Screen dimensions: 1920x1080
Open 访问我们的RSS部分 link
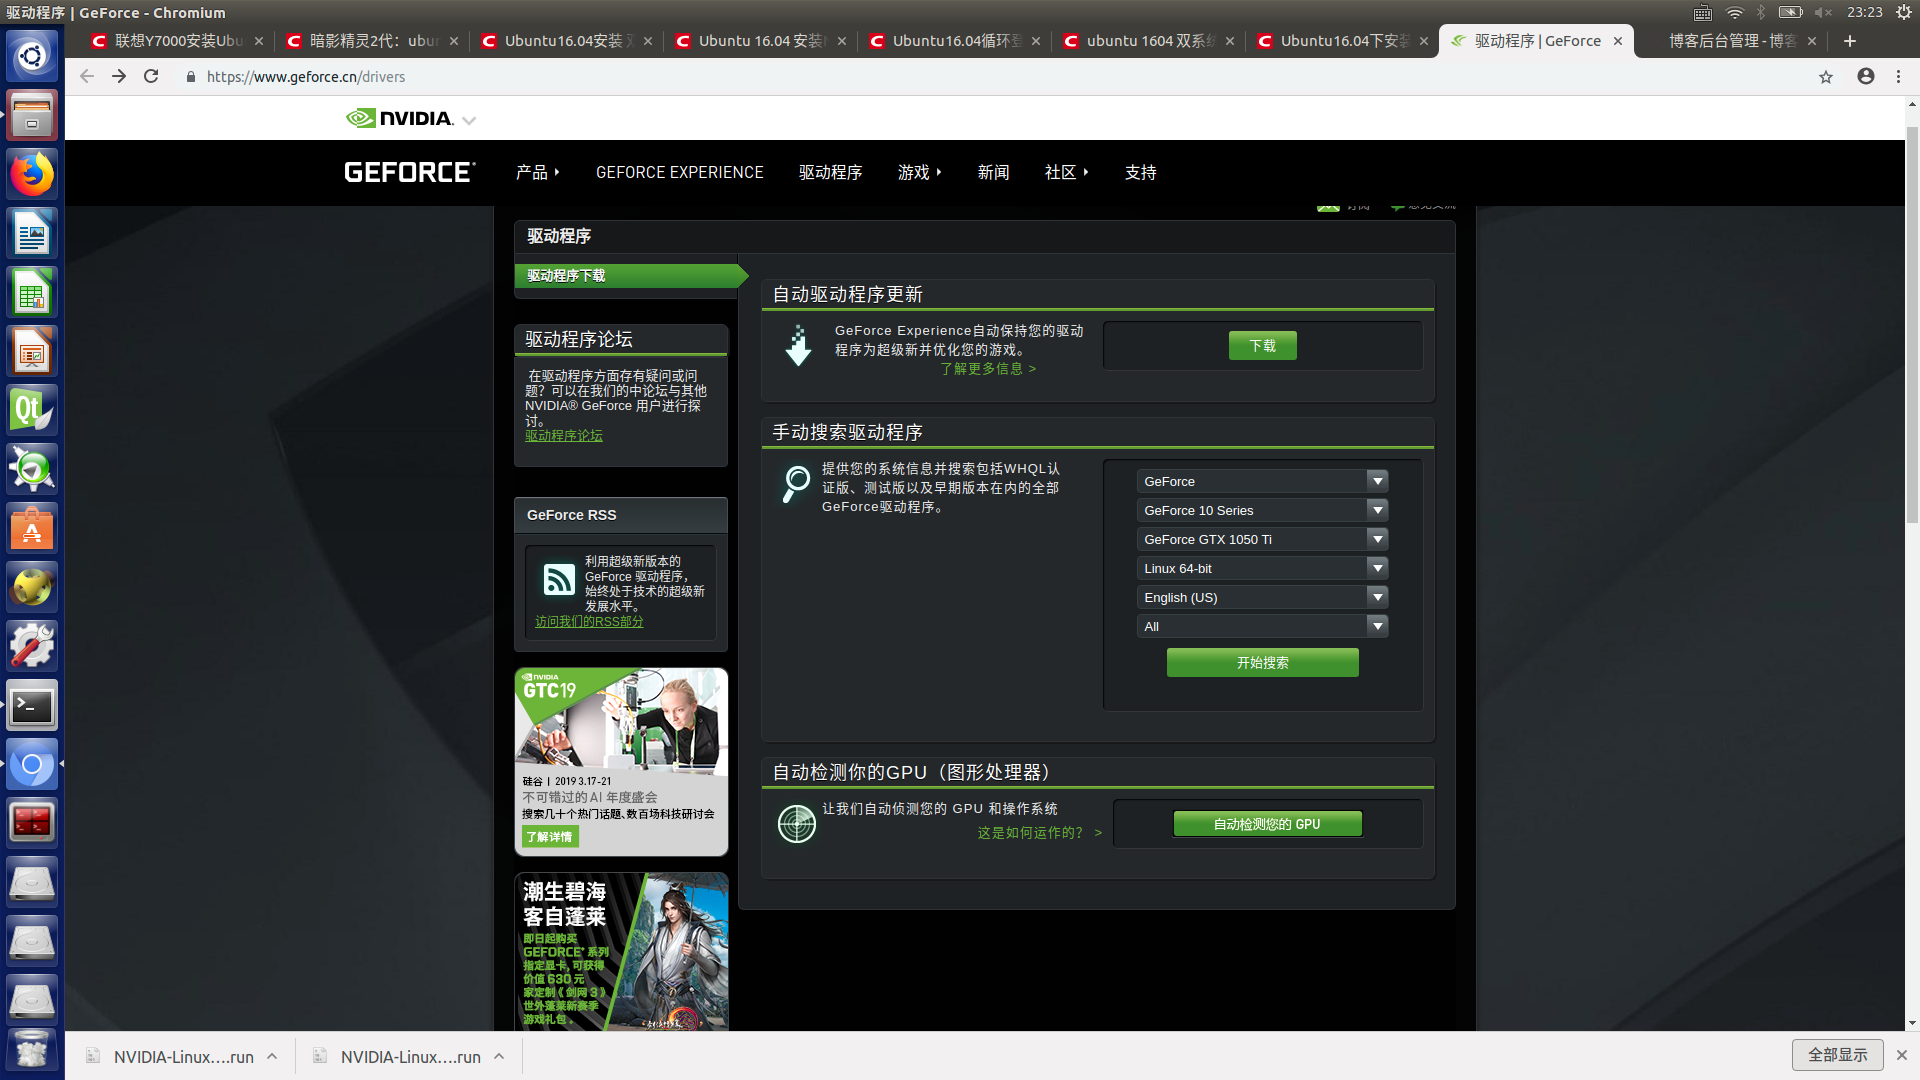(589, 622)
